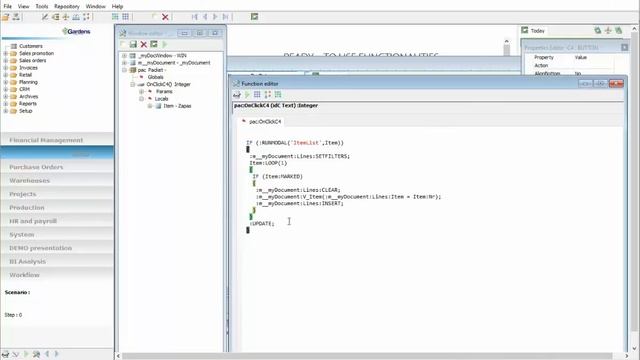The height and width of the screenshot is (360, 640).
Task: Select the Reports folder
Action: click(28, 104)
